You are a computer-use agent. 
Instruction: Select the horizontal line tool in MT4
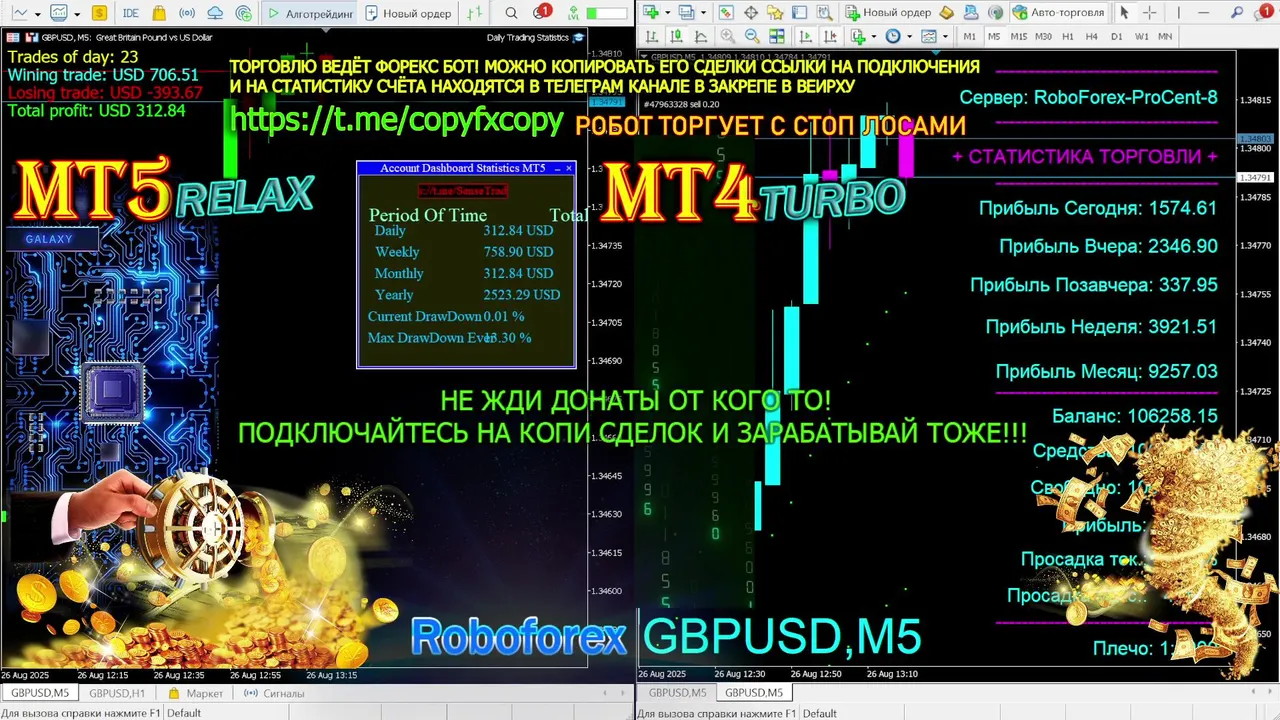(1203, 12)
